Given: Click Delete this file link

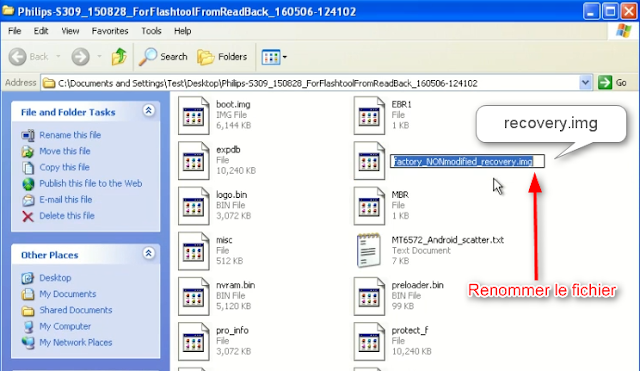Looking at the screenshot, I should coord(67,216).
